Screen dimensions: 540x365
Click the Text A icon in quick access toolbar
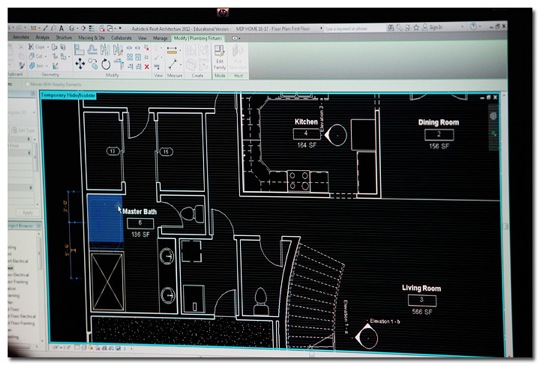point(61,28)
